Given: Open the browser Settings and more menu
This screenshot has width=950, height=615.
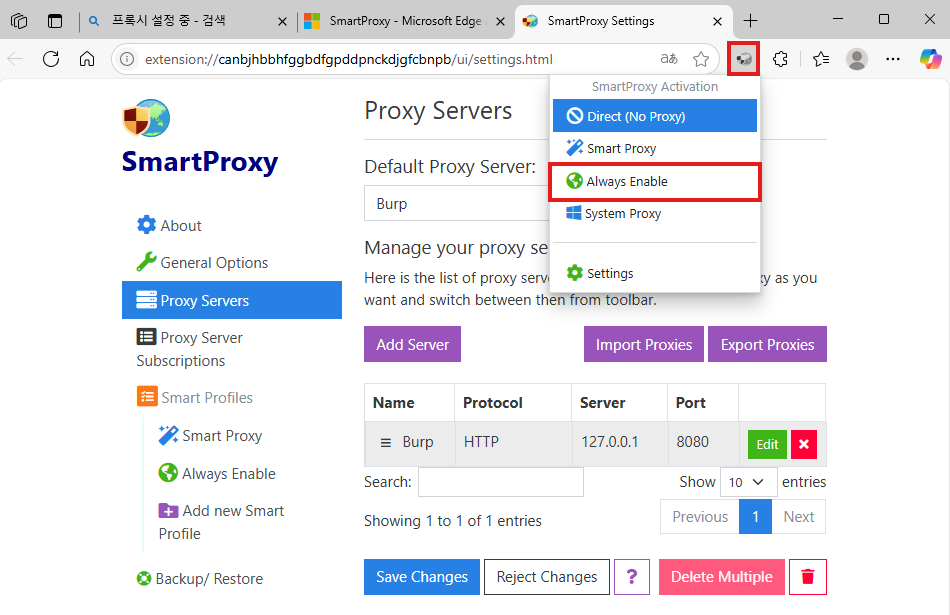Looking at the screenshot, I should pyautogui.click(x=893, y=59).
